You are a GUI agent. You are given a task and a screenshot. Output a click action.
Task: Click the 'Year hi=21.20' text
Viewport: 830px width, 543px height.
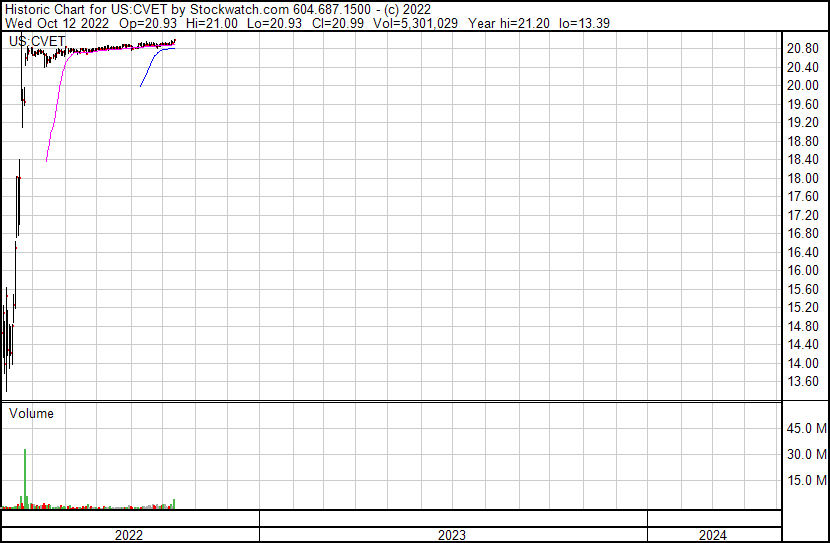point(508,23)
